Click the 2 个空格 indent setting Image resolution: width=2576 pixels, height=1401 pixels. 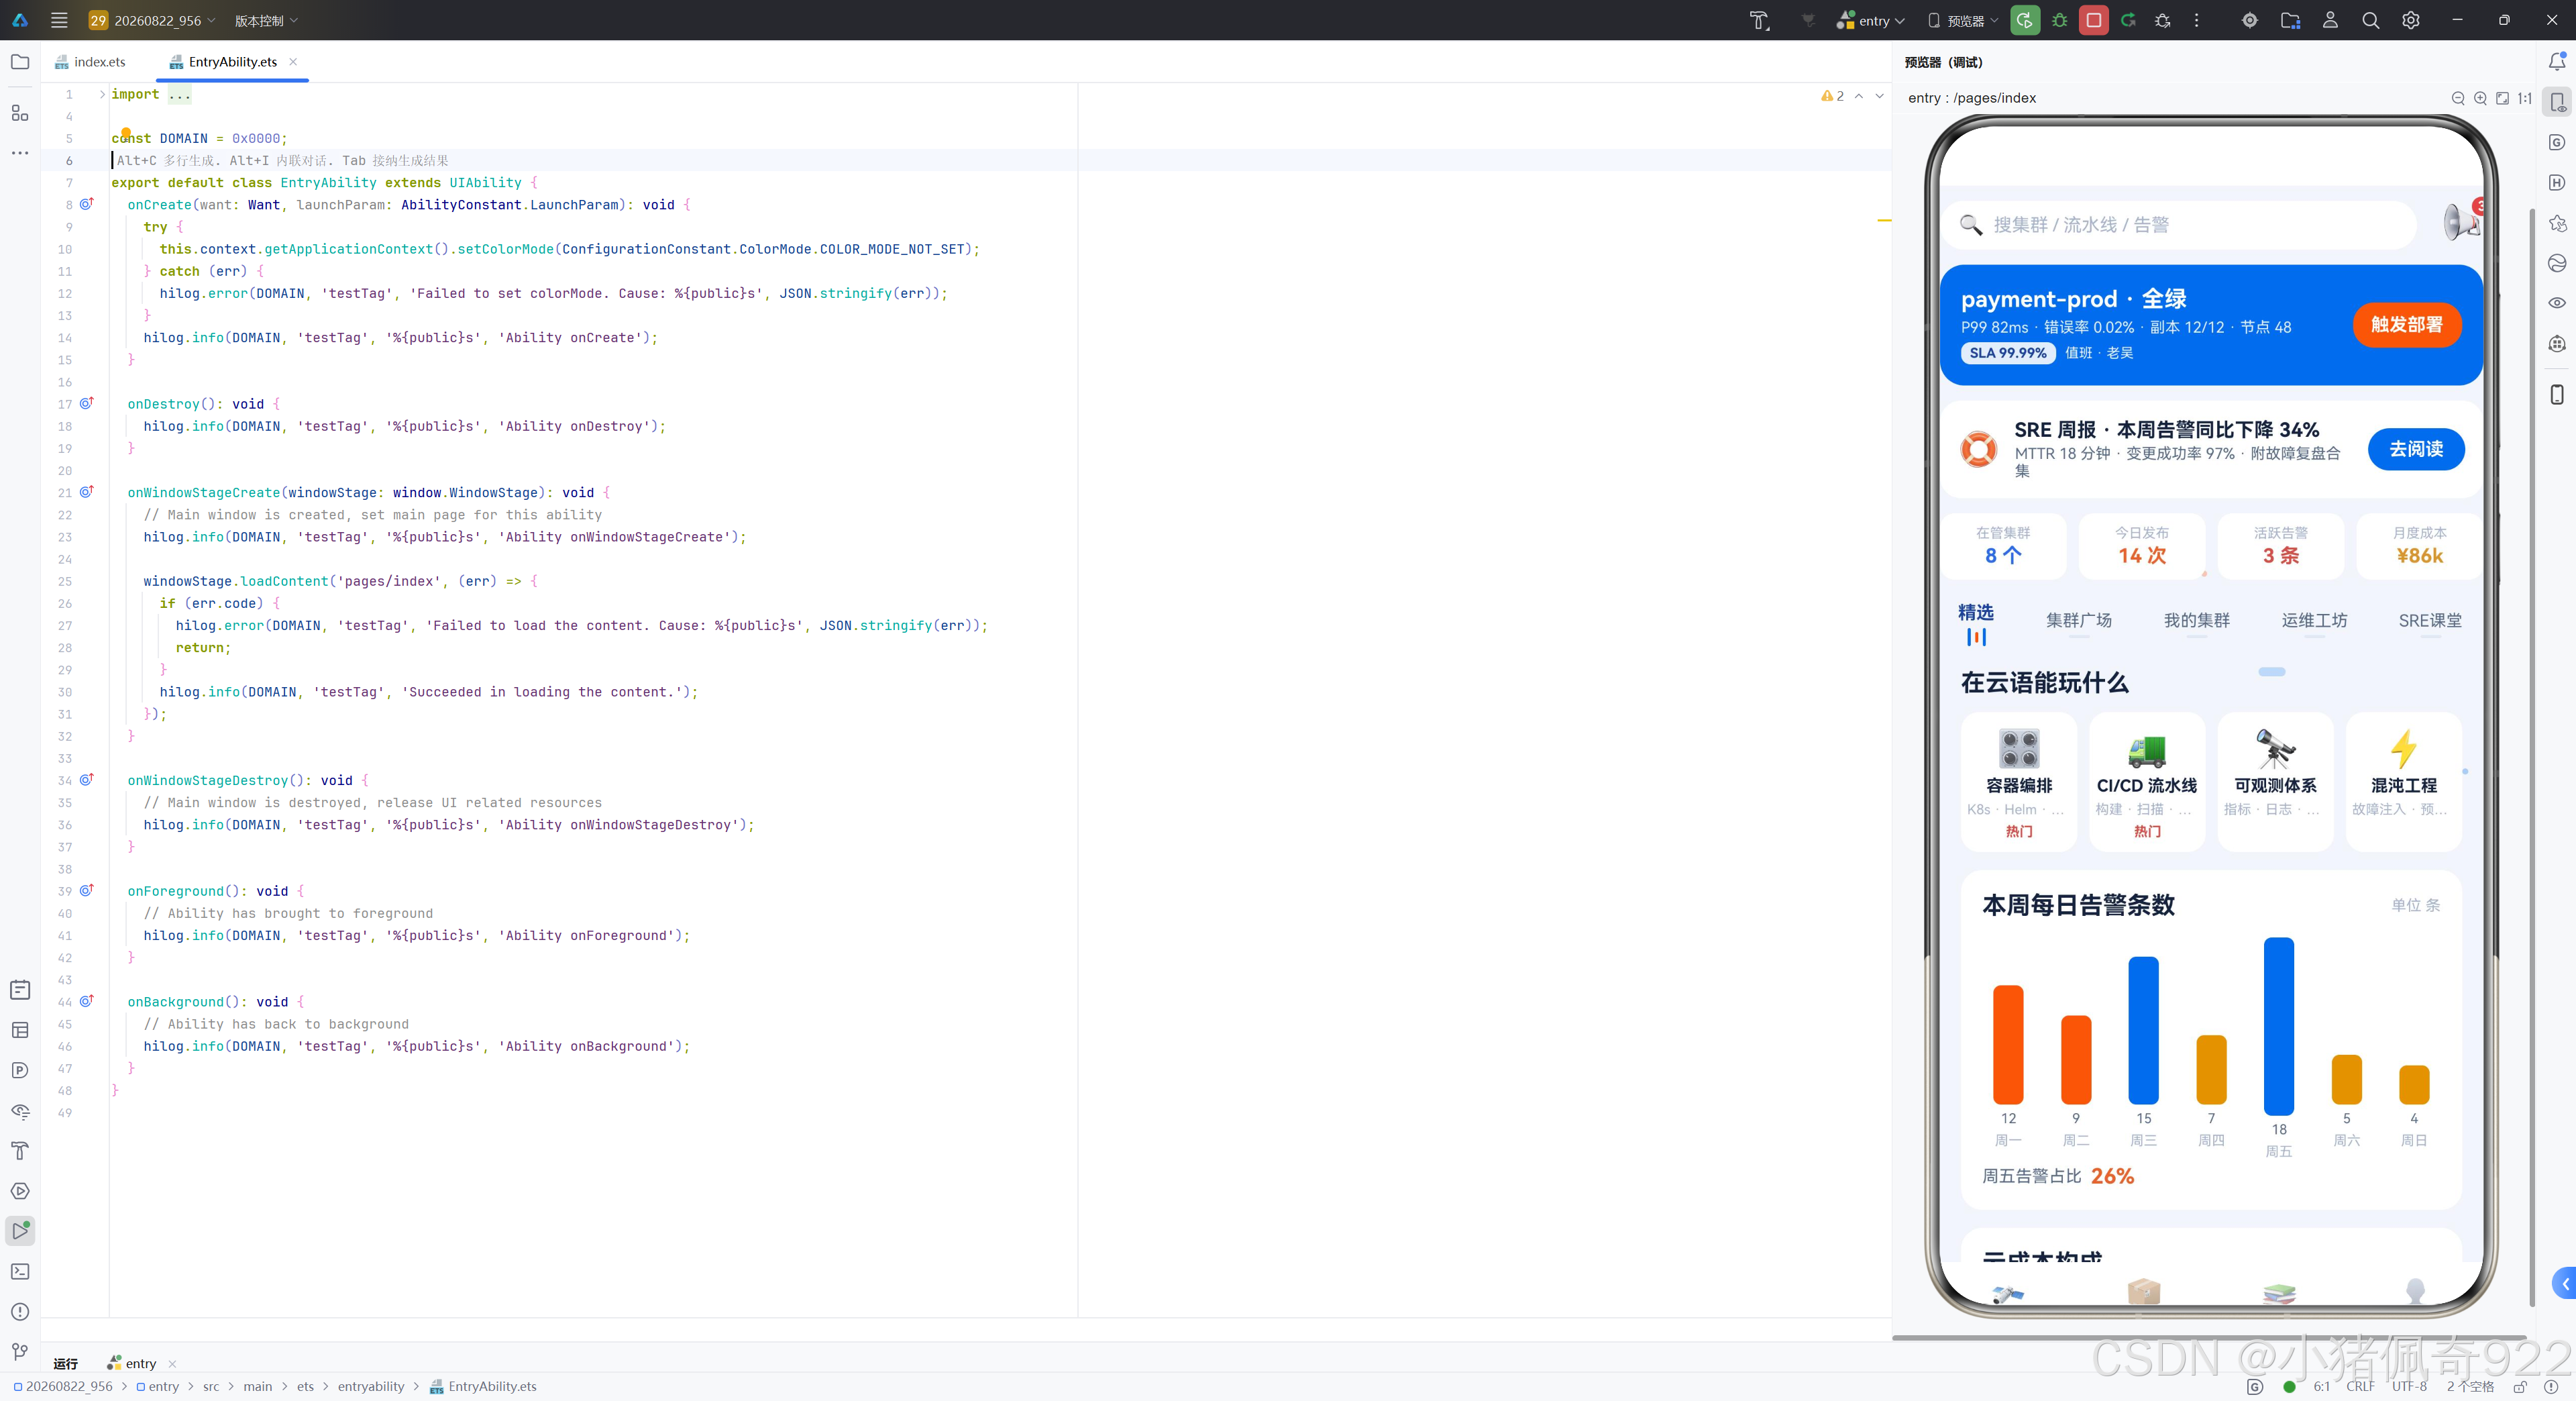pyautogui.click(x=2470, y=1387)
